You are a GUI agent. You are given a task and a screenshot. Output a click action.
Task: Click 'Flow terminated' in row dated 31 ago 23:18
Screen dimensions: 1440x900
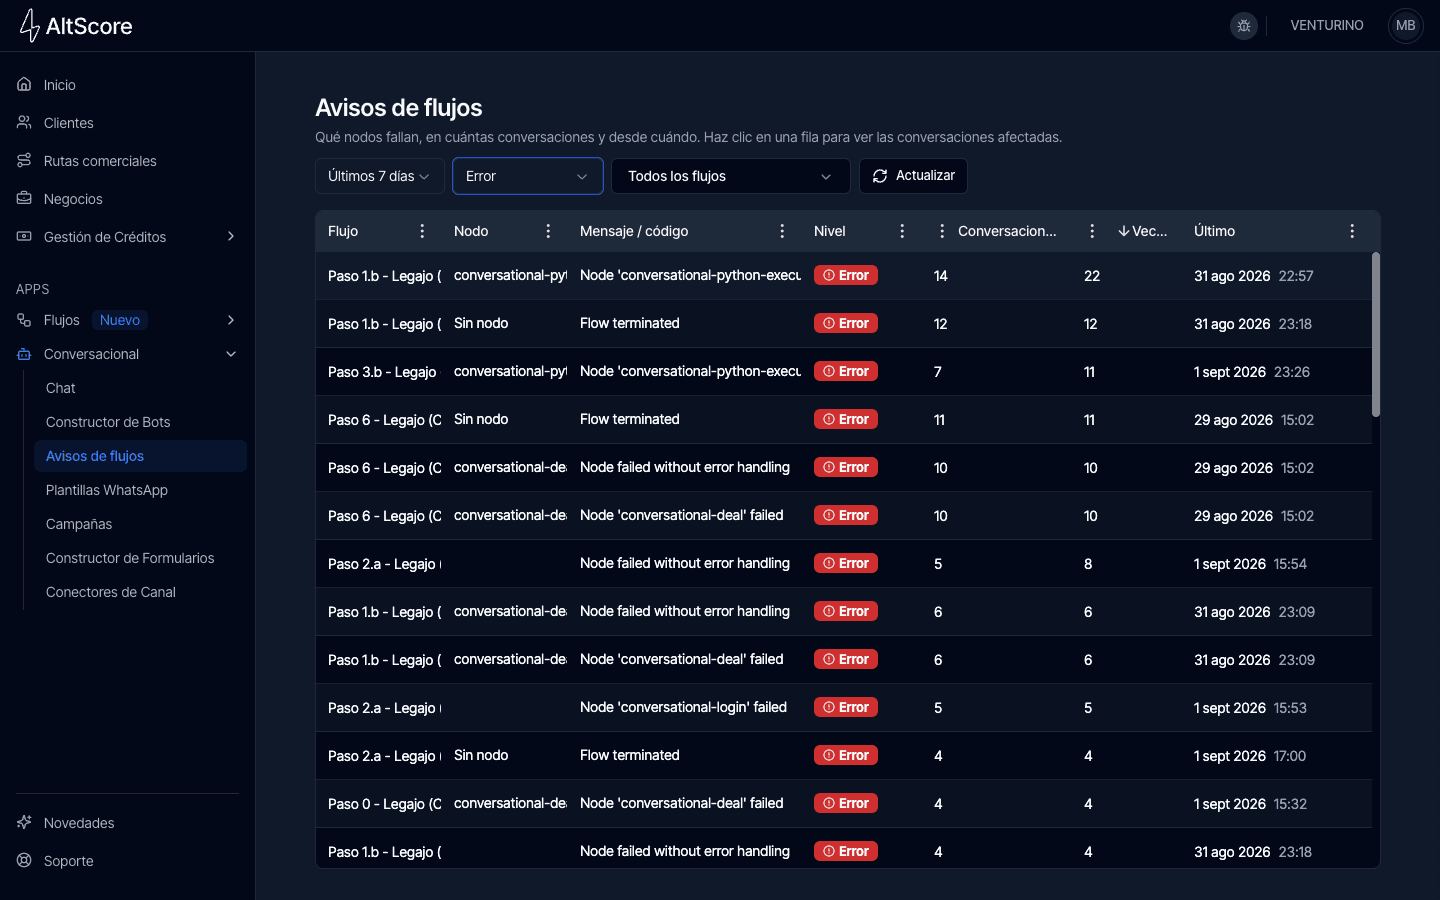tap(630, 323)
